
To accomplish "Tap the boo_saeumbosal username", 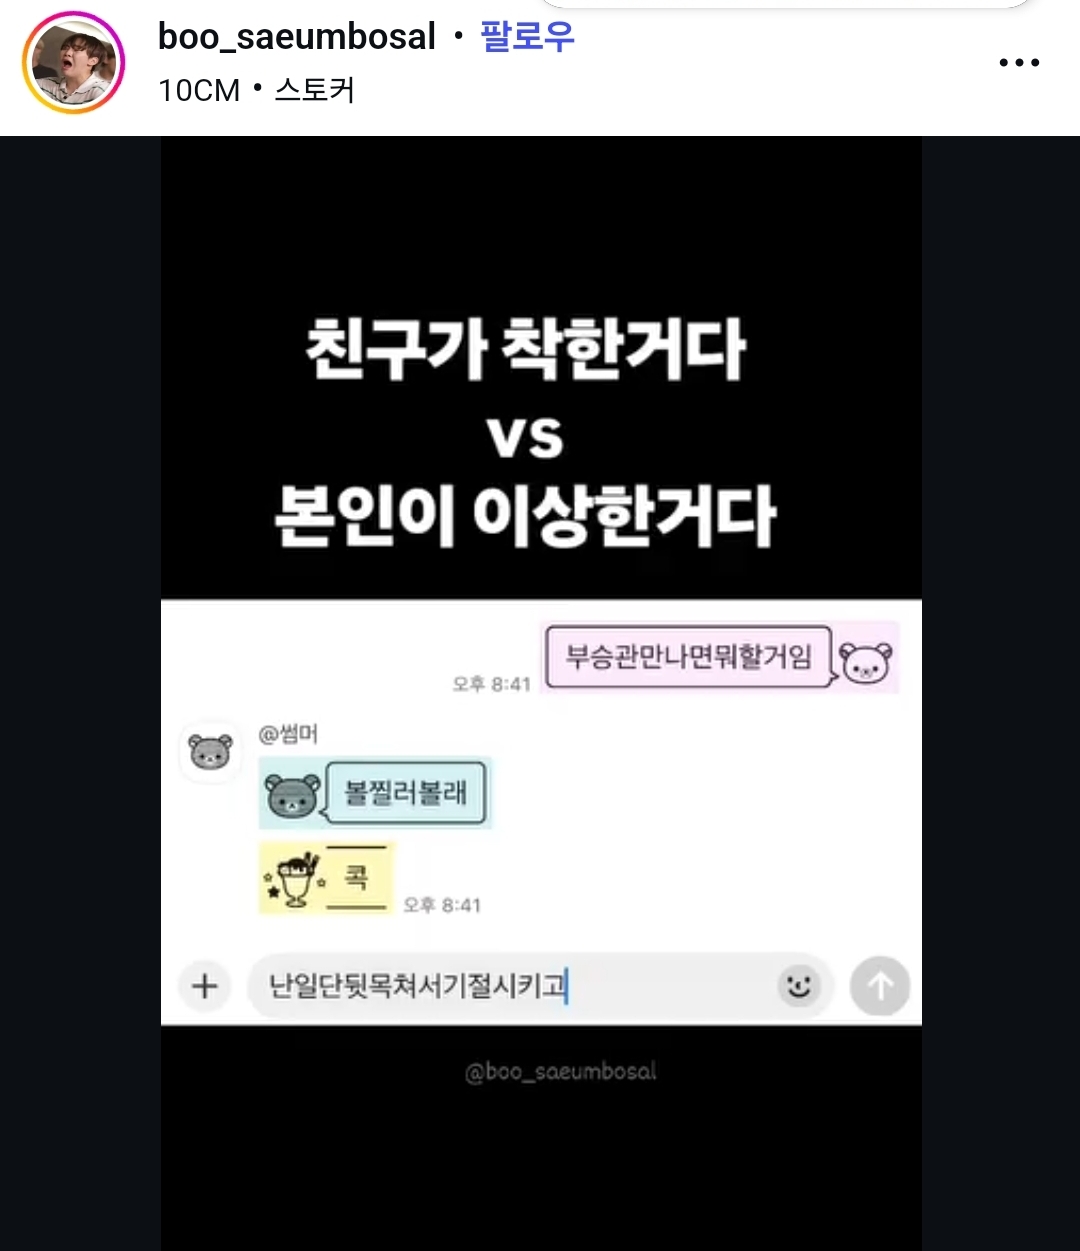I will 297,37.
